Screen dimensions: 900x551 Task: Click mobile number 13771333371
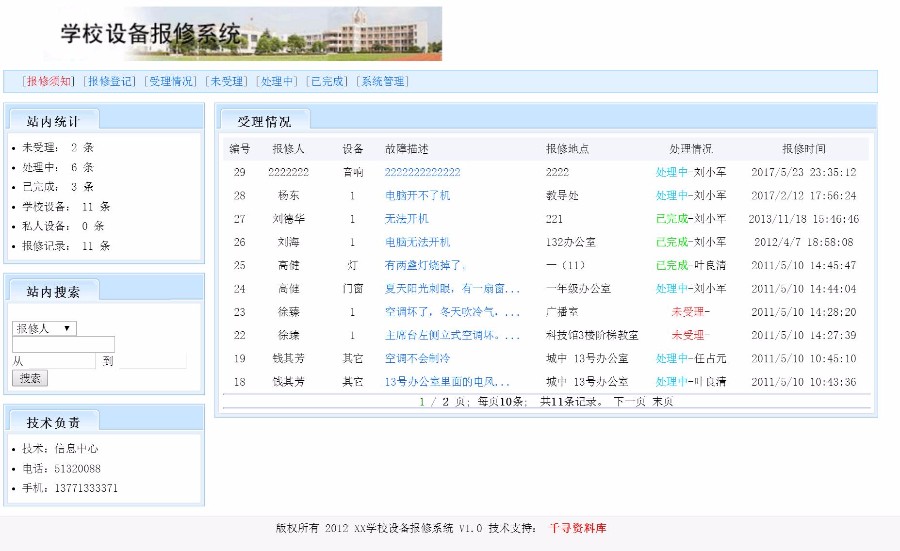(x=86, y=488)
